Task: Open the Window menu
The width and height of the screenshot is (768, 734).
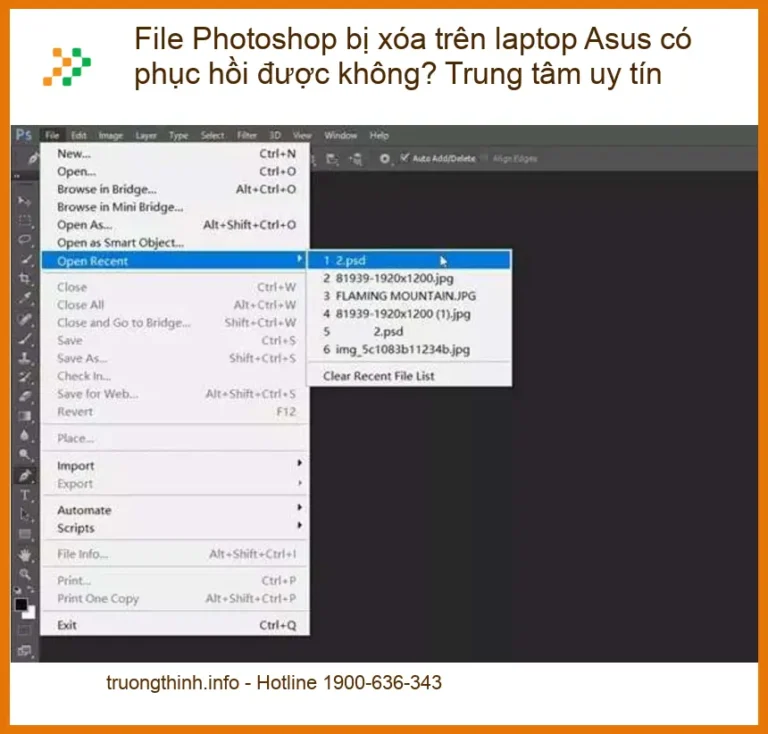Action: (x=340, y=135)
